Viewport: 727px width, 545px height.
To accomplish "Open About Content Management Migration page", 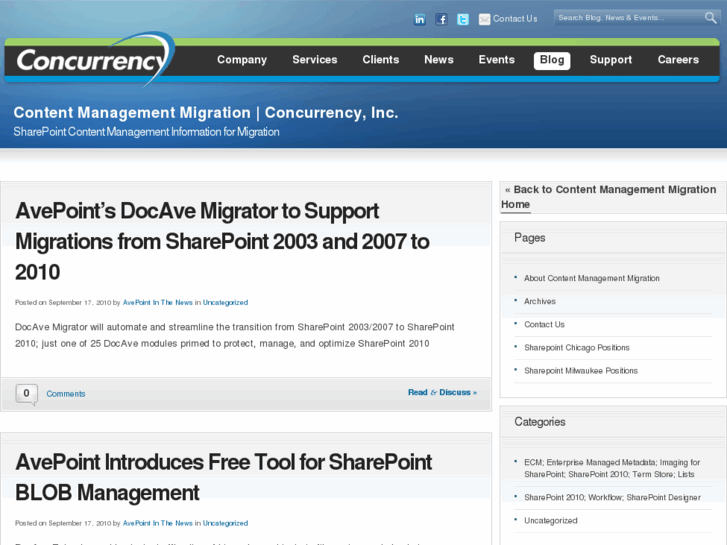I will click(592, 278).
